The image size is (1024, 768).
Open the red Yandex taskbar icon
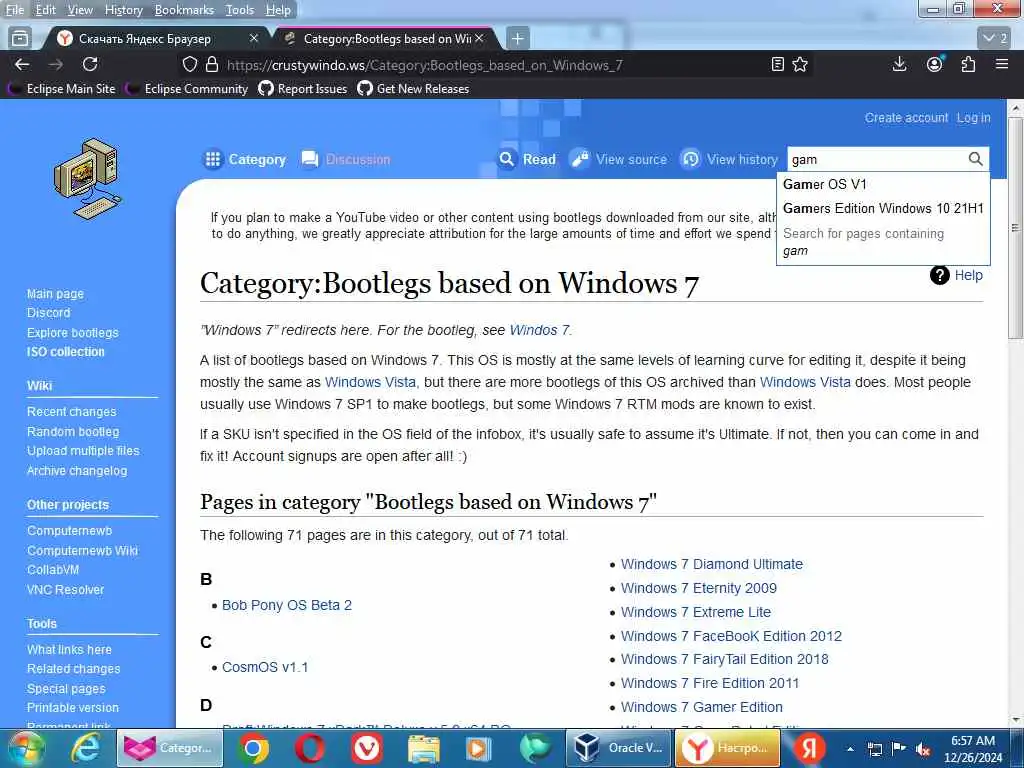[x=809, y=748]
